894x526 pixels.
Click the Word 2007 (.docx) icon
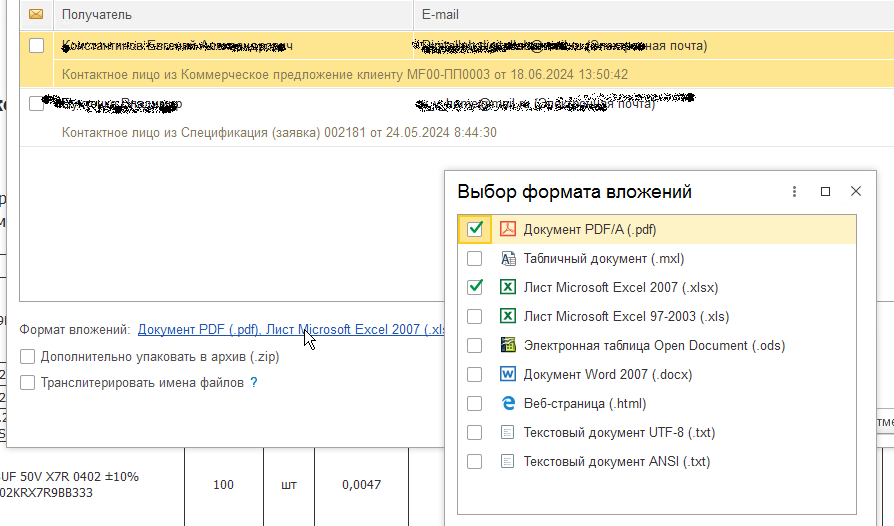[507, 374]
